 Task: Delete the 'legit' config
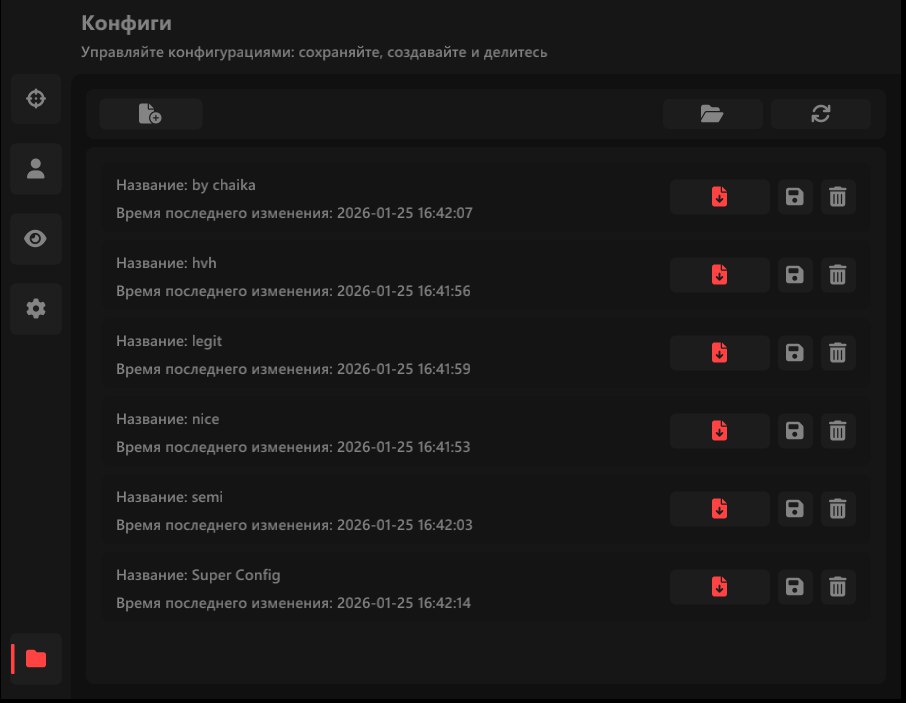[x=838, y=352]
